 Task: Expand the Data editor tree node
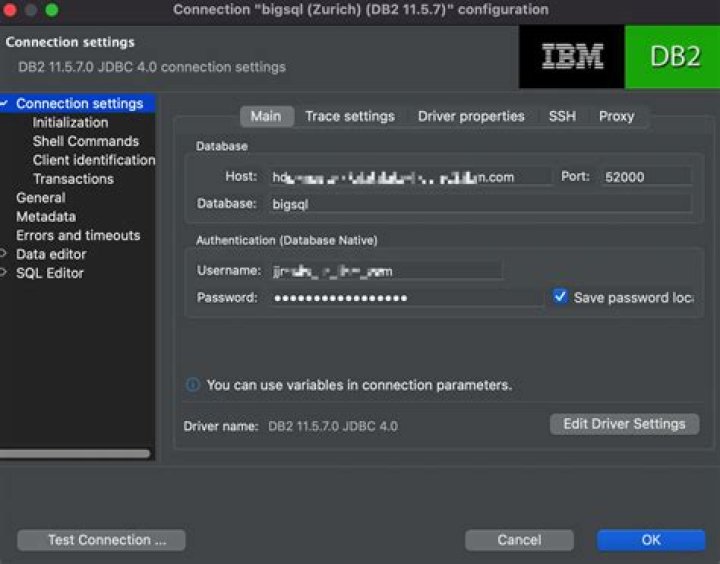[3, 254]
